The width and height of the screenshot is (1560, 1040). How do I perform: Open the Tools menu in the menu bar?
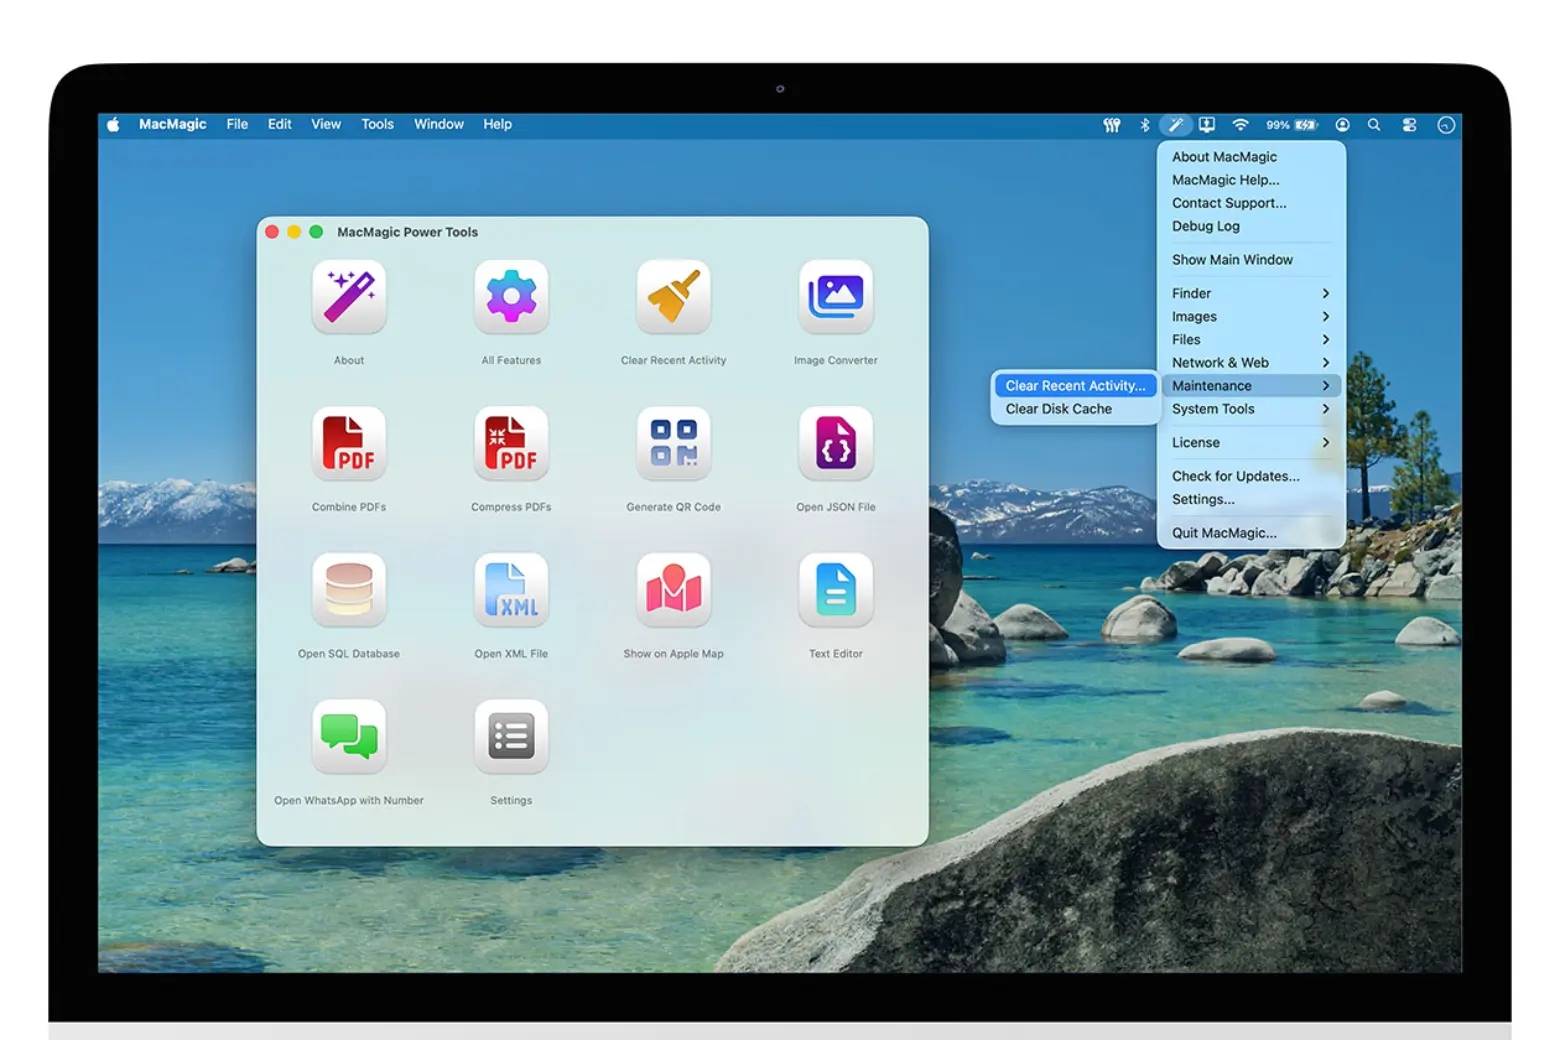click(377, 124)
